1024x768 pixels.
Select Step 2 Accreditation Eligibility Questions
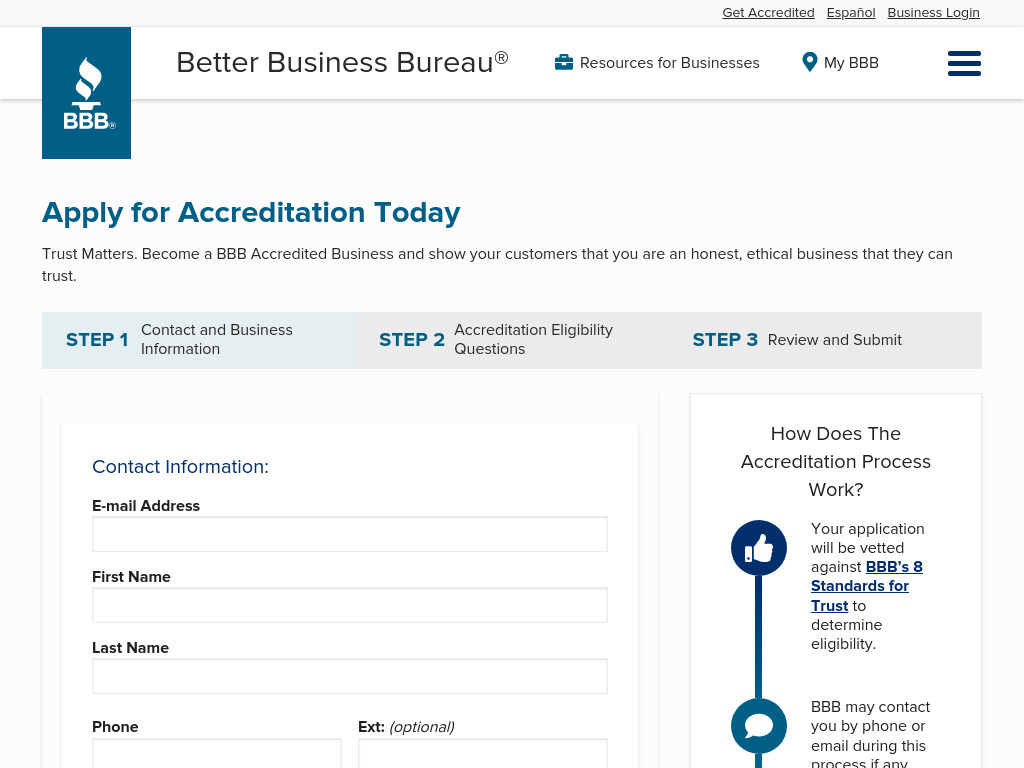512,340
